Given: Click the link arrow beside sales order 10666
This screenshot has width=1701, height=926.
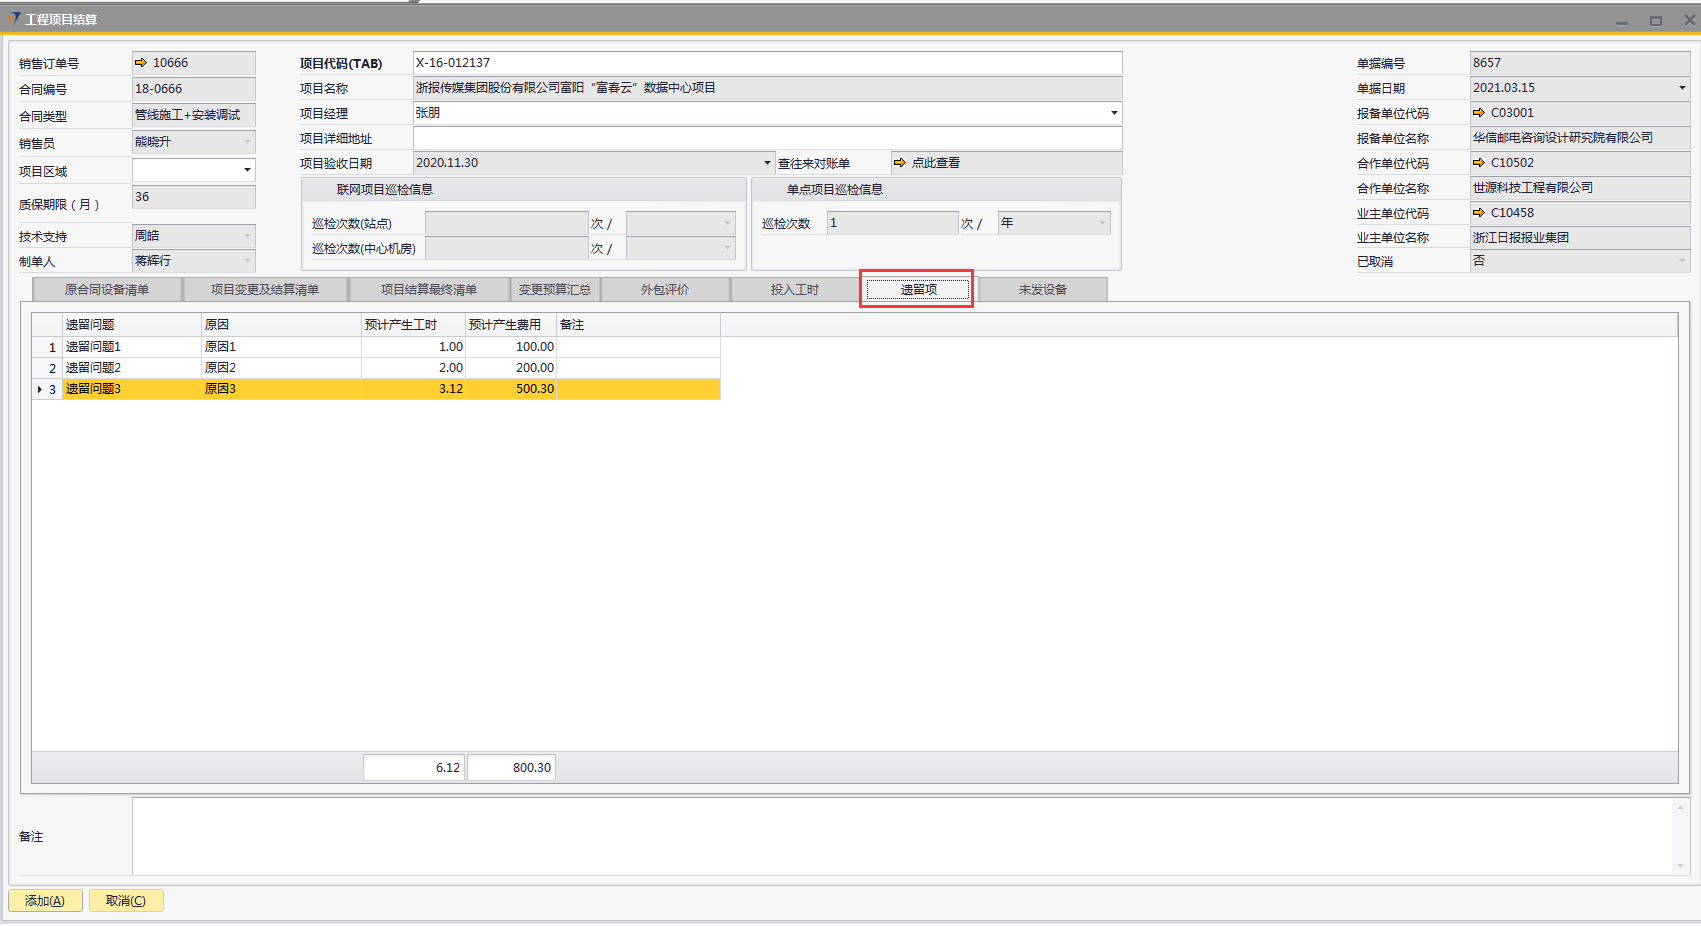Looking at the screenshot, I should click(141, 63).
